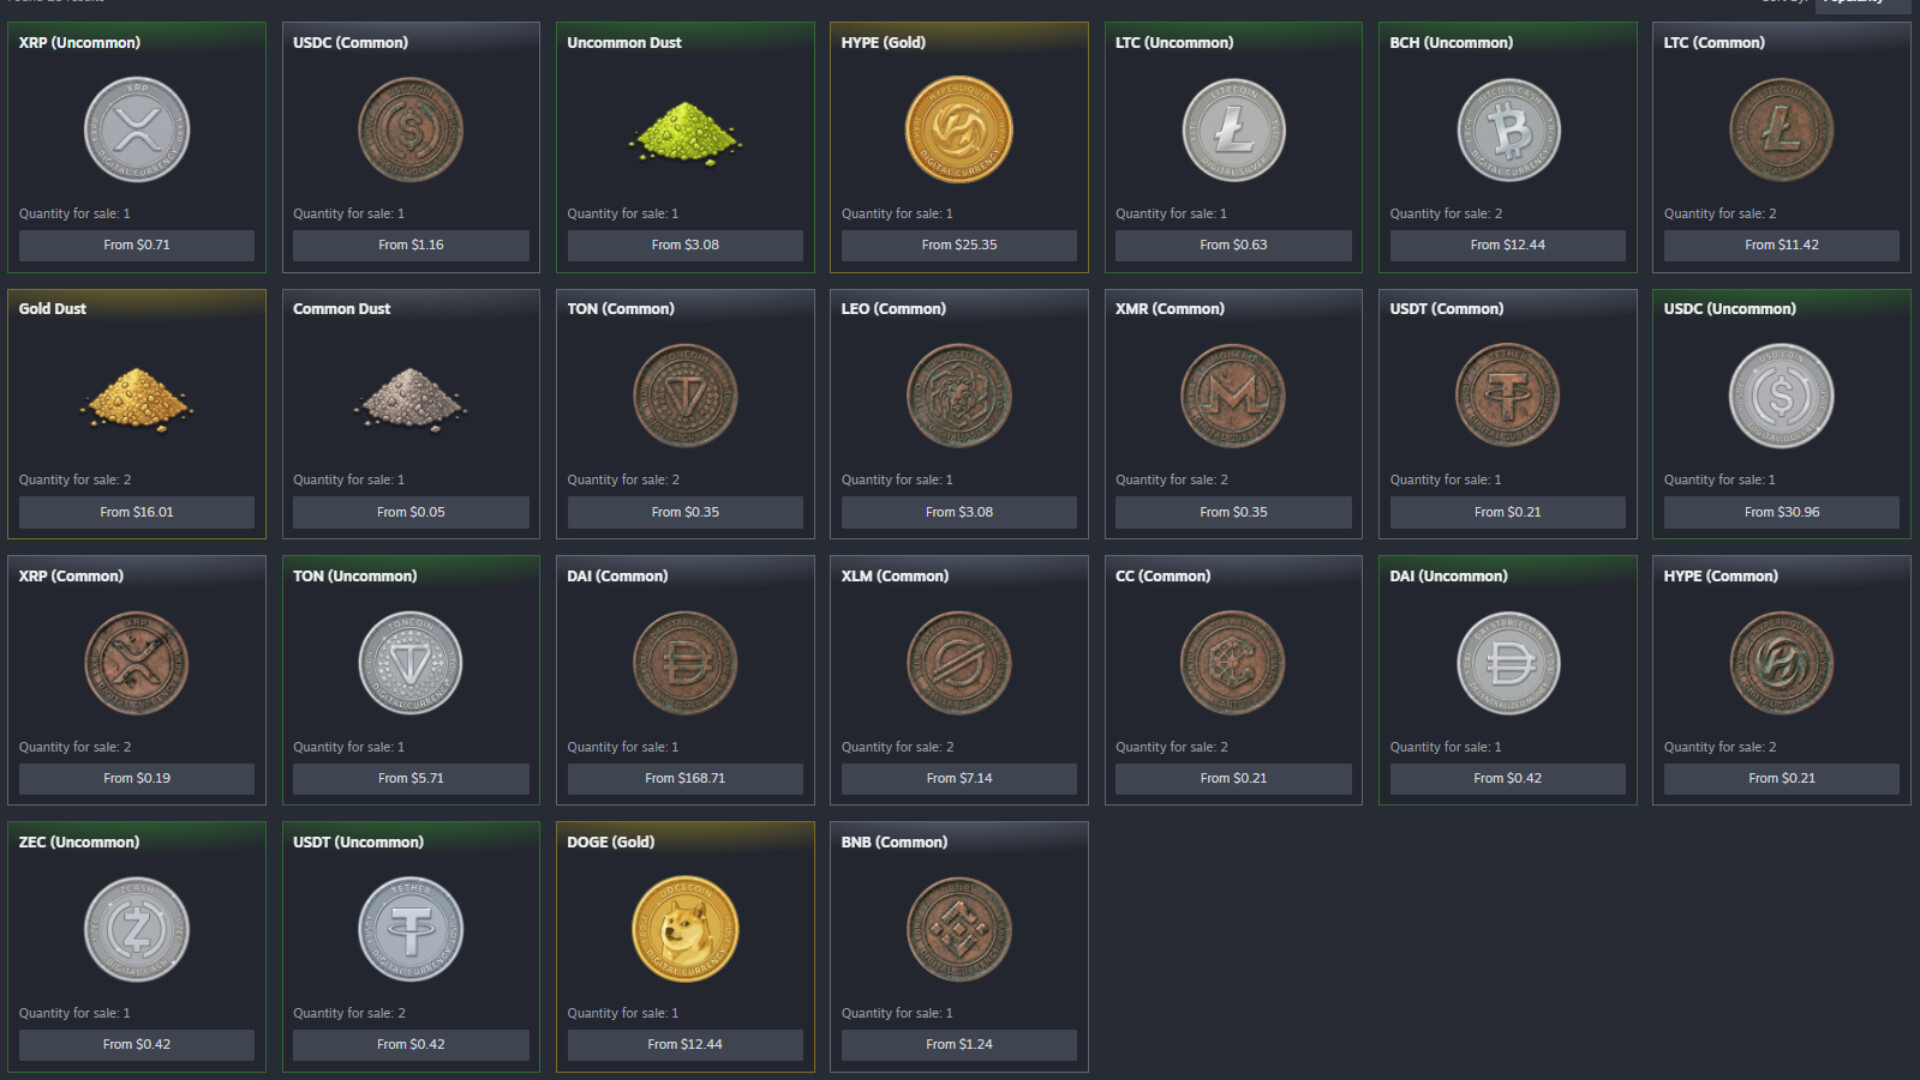Open the TON (Uncommon) silver coin image
This screenshot has height=1080, width=1920.
coord(411,663)
